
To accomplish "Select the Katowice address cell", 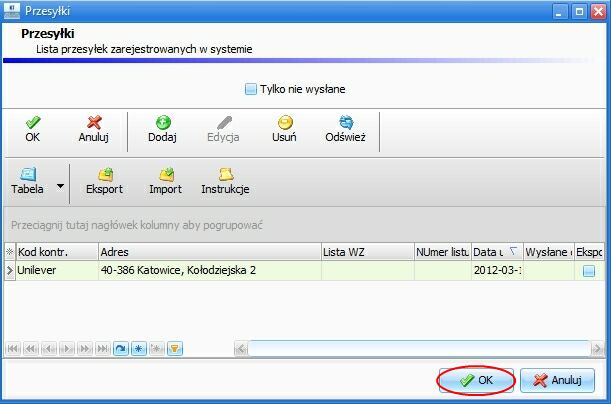I will pos(210,270).
